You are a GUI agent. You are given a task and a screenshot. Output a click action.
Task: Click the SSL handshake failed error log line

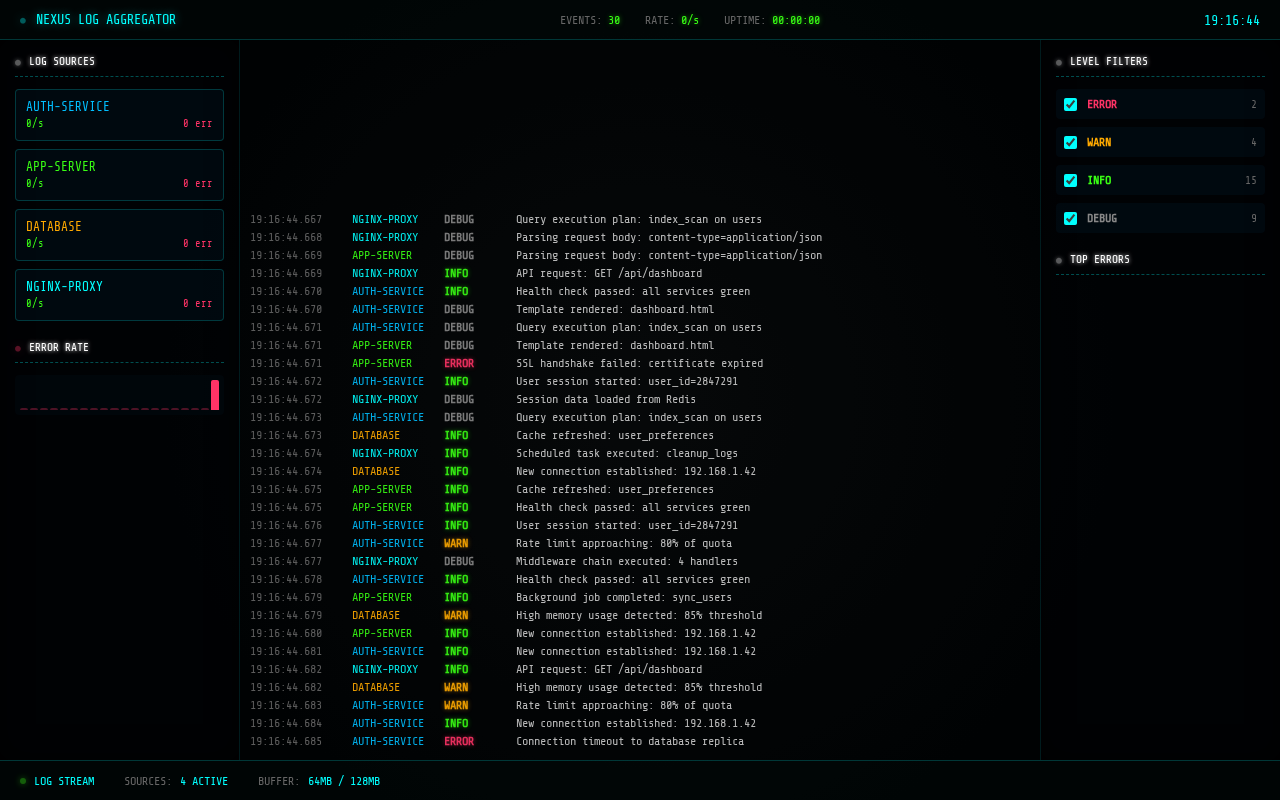[x=638, y=363]
